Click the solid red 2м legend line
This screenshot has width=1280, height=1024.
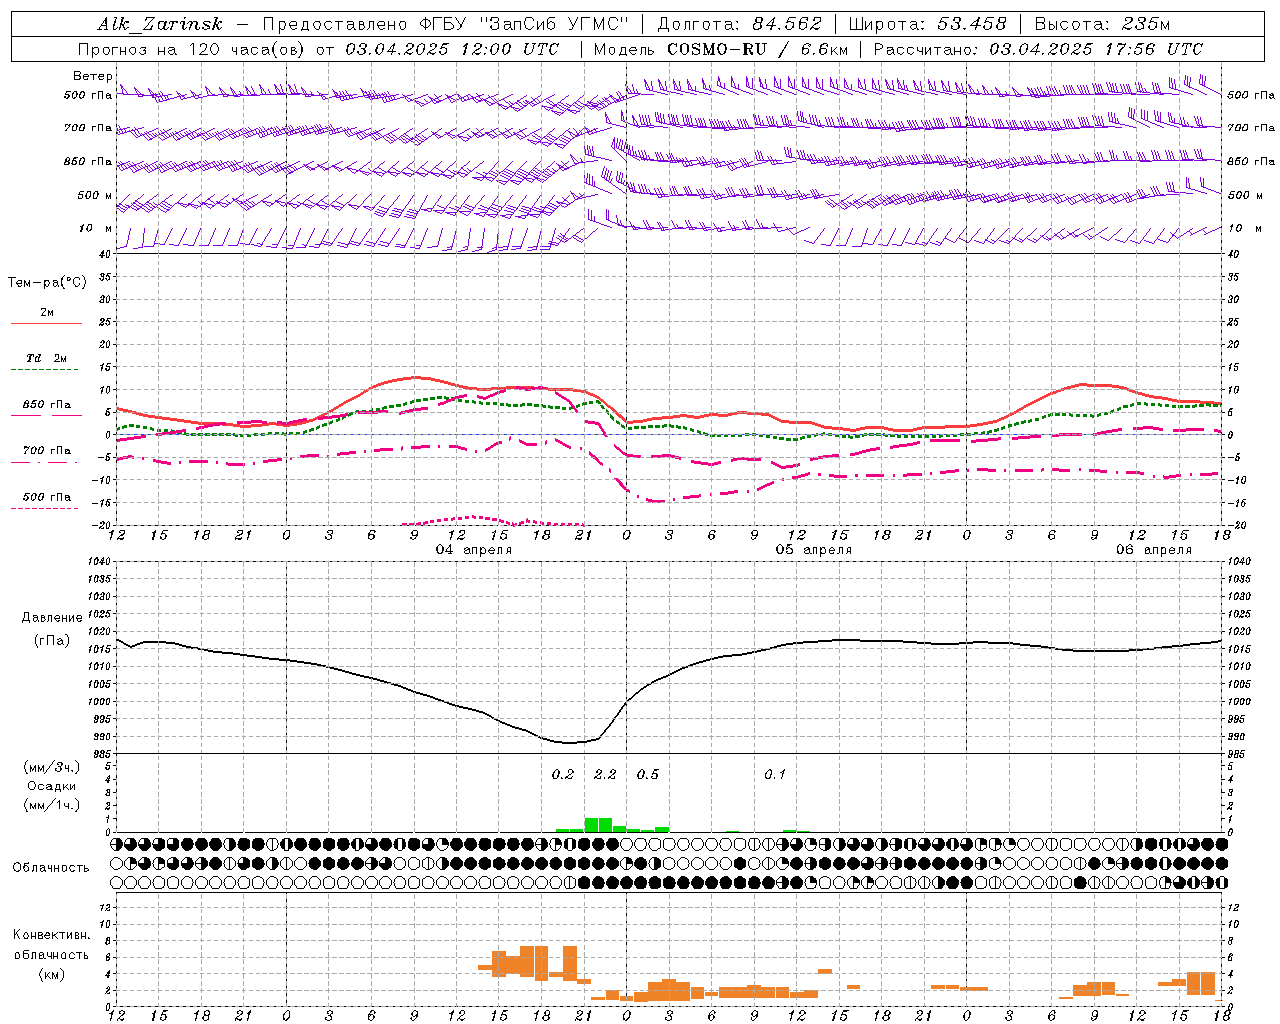(46, 323)
